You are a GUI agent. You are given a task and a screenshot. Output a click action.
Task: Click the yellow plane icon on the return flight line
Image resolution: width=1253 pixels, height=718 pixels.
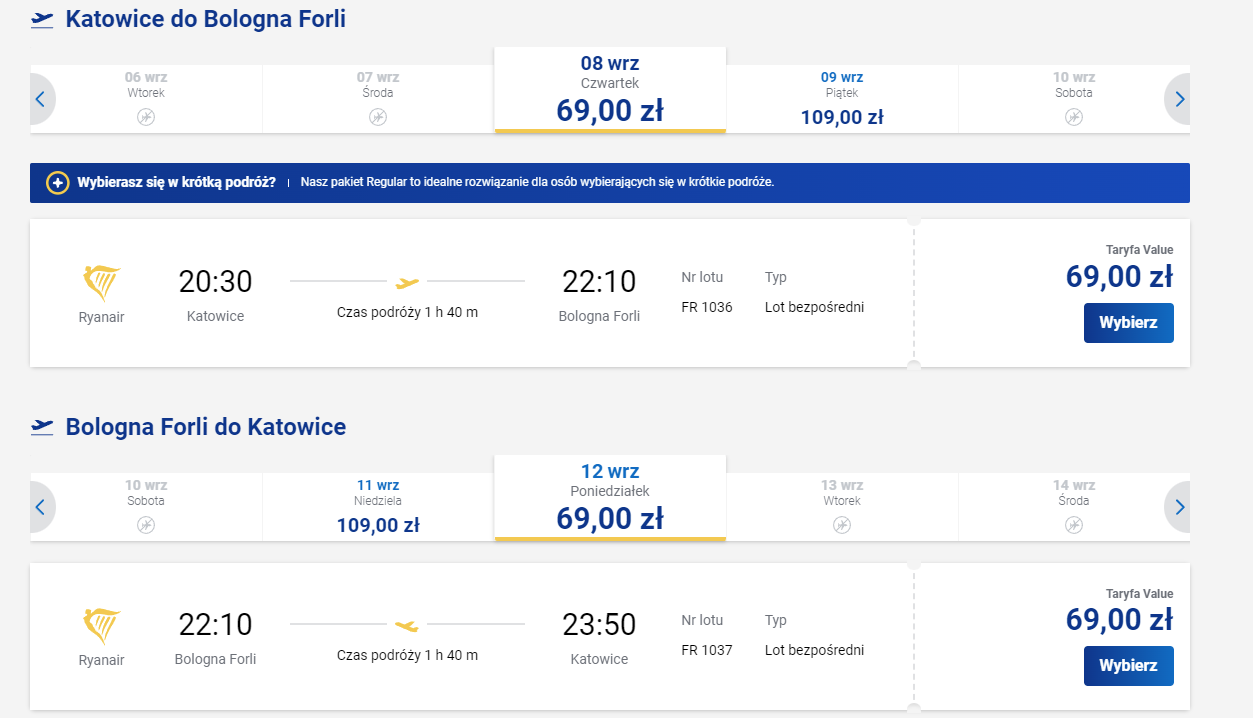tap(407, 626)
